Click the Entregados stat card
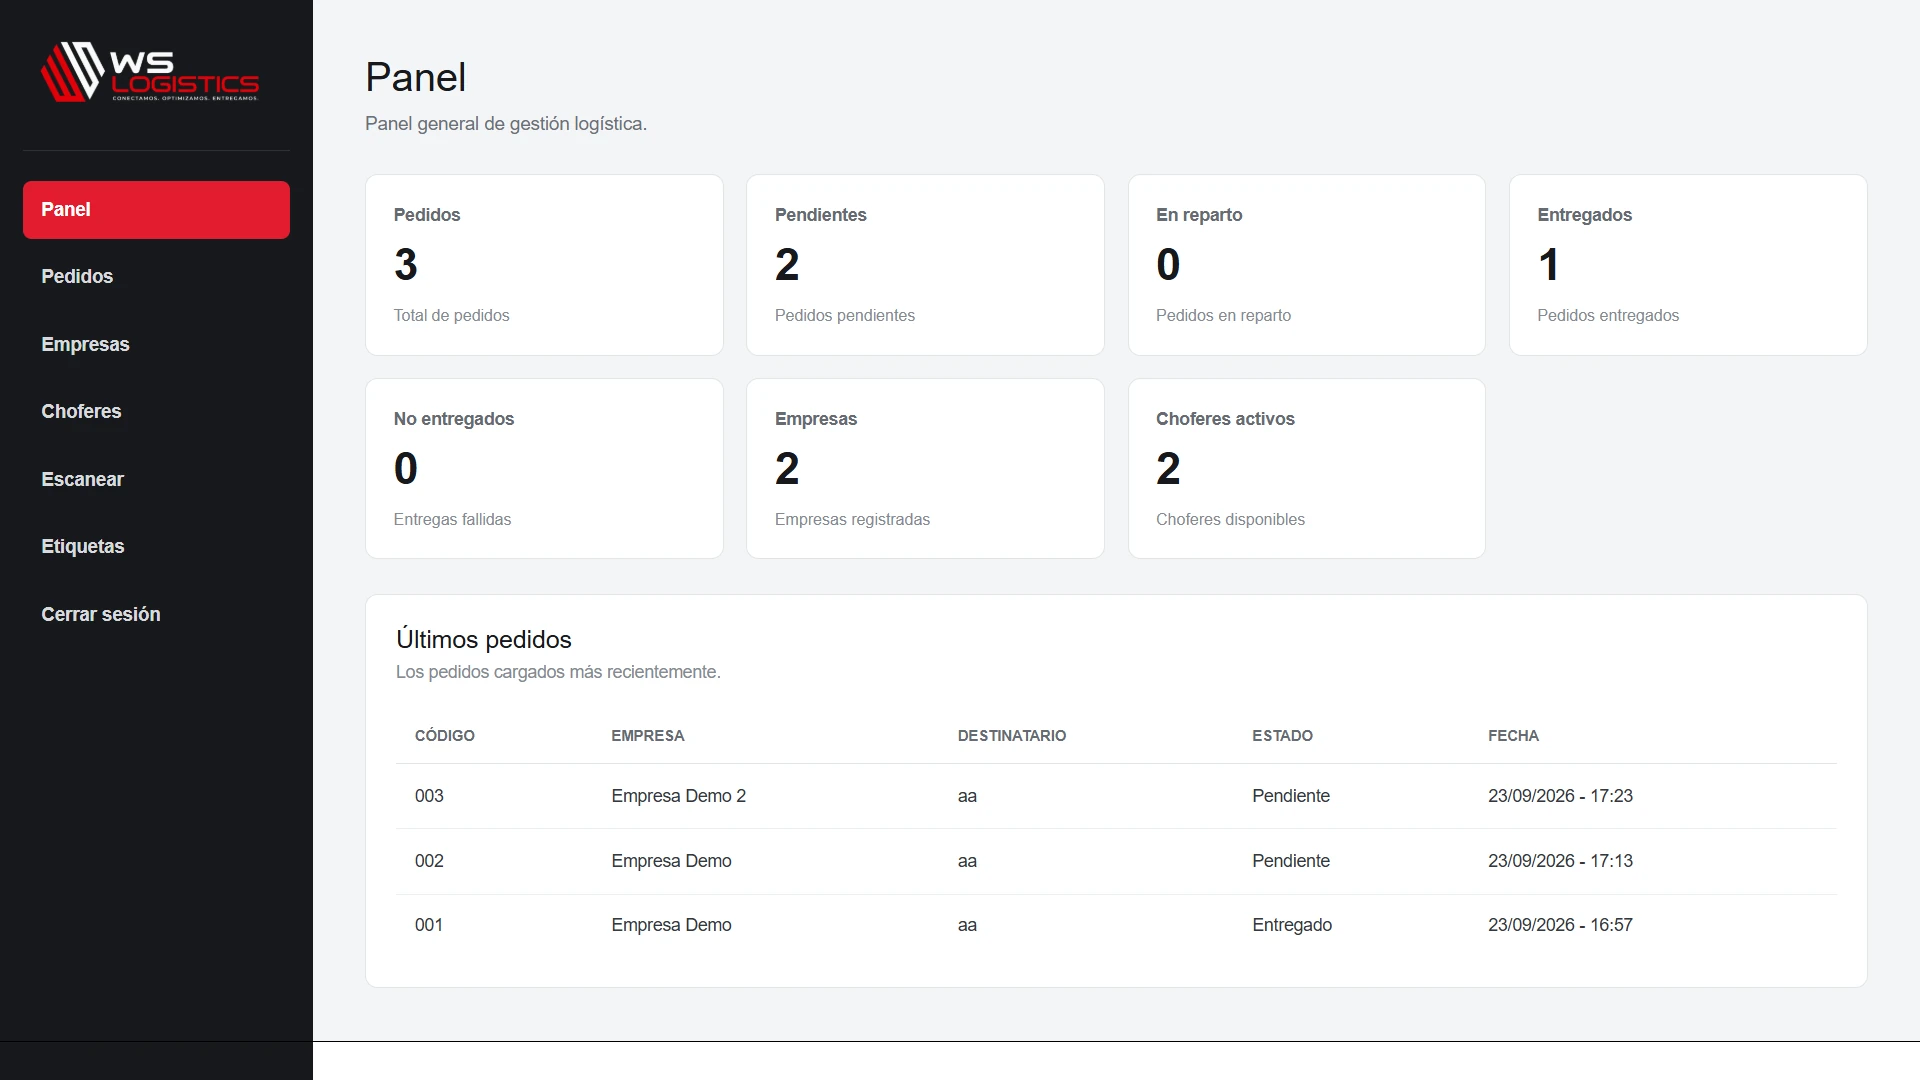1920x1080 pixels. (1688, 265)
